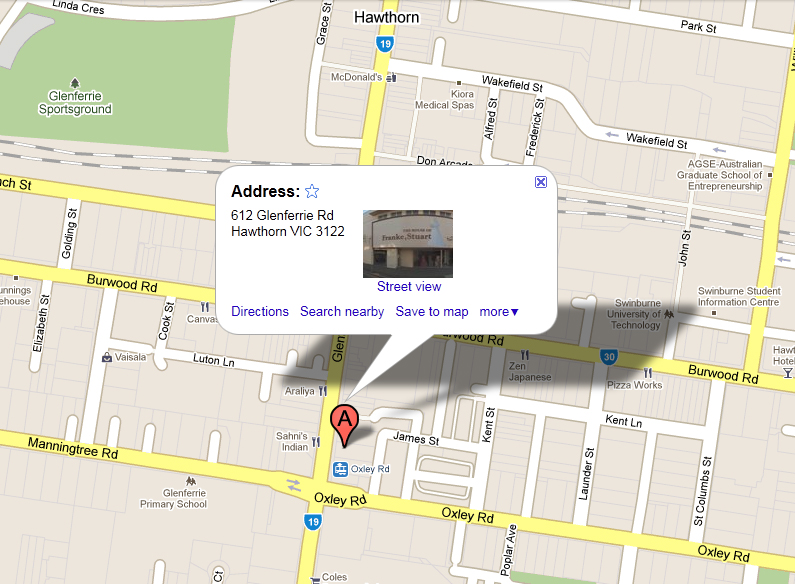Click the Oxley Rd tram stop icon
The height and width of the screenshot is (584, 795).
[340, 469]
